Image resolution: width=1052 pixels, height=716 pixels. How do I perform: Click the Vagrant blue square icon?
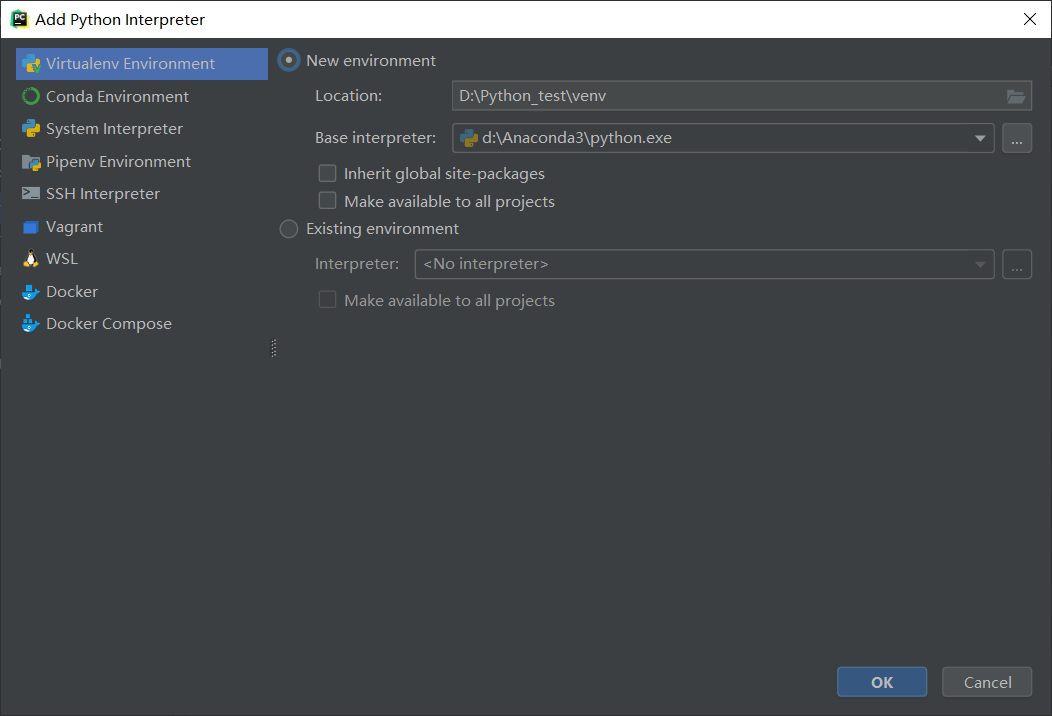pyautogui.click(x=31, y=227)
